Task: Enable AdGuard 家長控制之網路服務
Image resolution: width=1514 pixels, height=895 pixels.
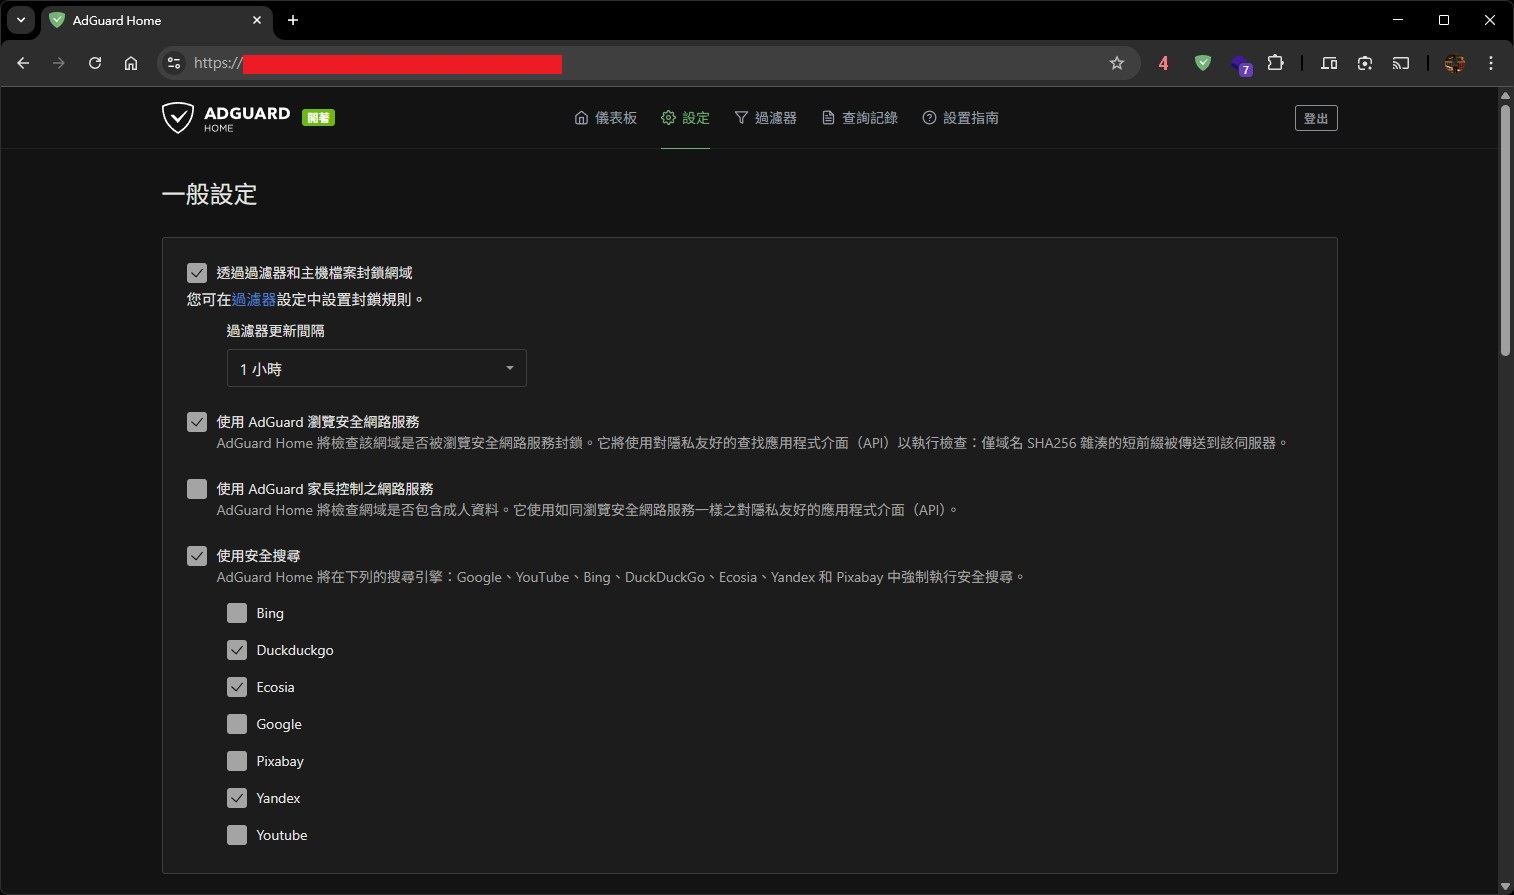Action: point(196,488)
